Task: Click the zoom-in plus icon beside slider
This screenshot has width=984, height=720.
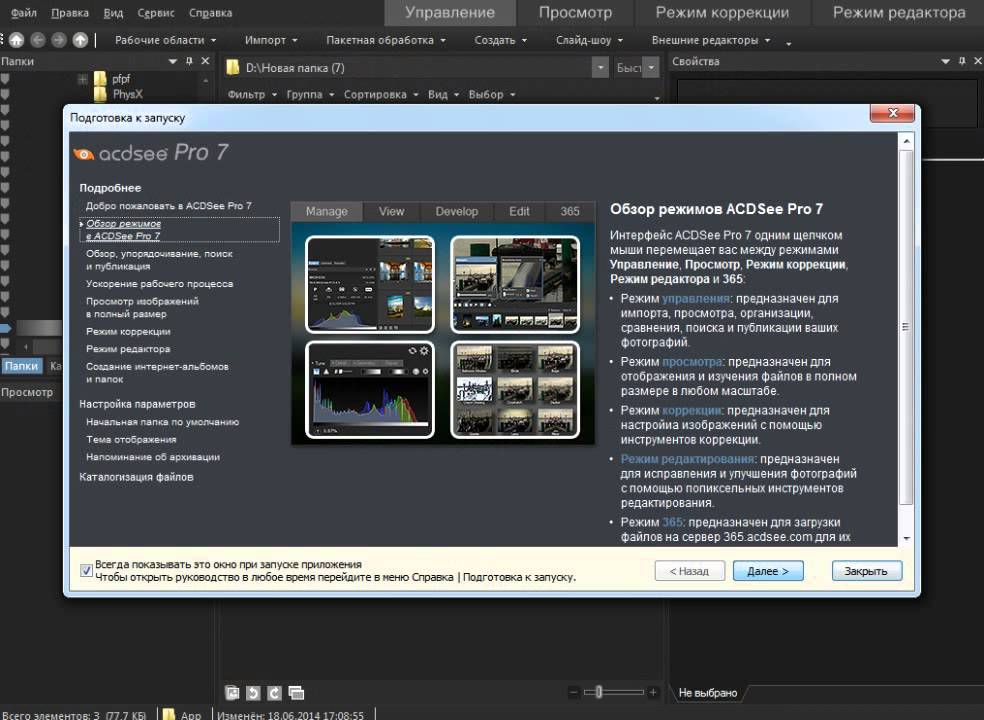Action: (653, 692)
